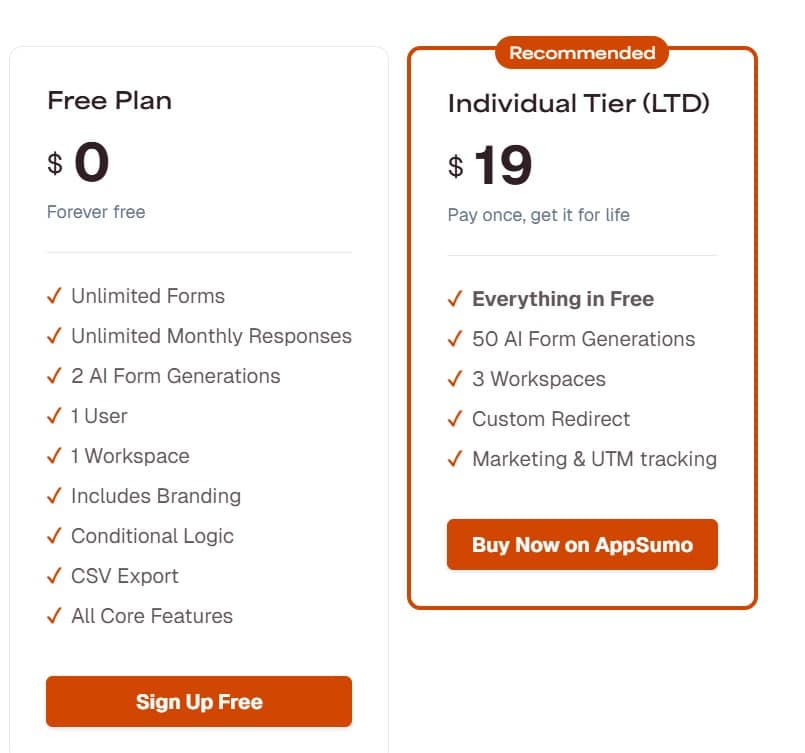Click the 3 Workspaces feature text
805x753 pixels.
click(538, 379)
